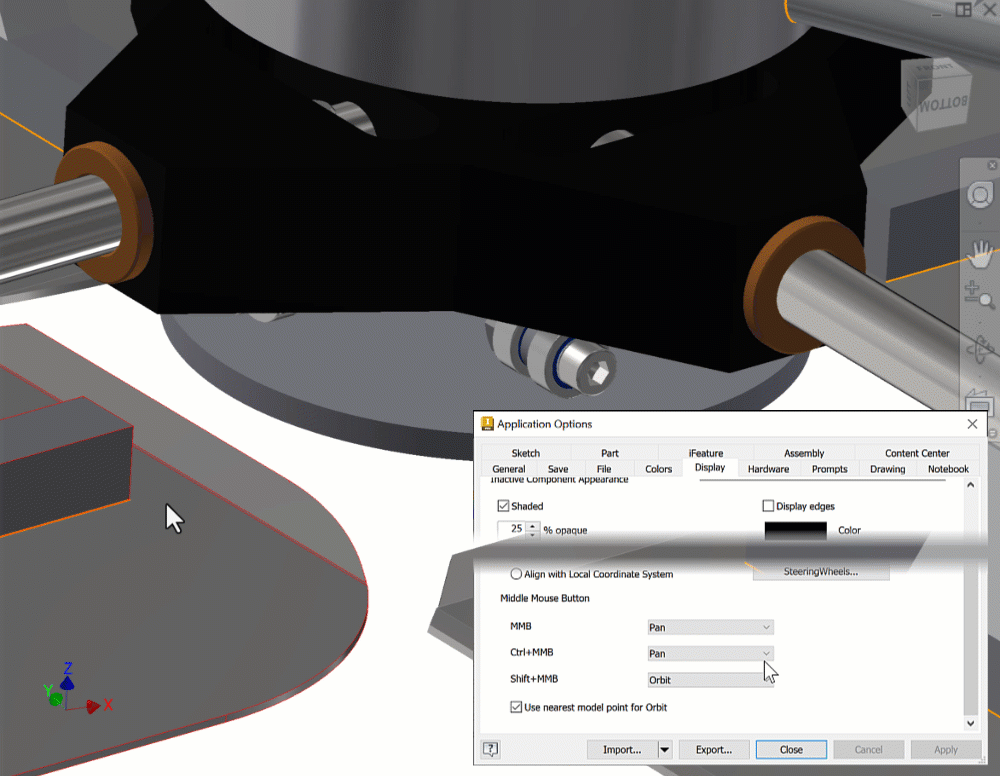This screenshot has height=776, width=1000.
Task: Click the black edge Color swatch
Action: click(x=795, y=531)
